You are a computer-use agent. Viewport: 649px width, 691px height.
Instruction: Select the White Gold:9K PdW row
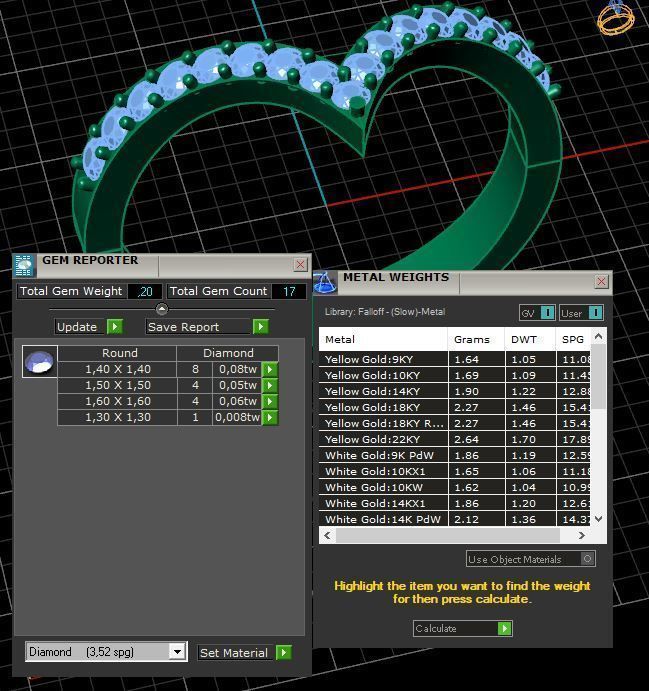454,455
